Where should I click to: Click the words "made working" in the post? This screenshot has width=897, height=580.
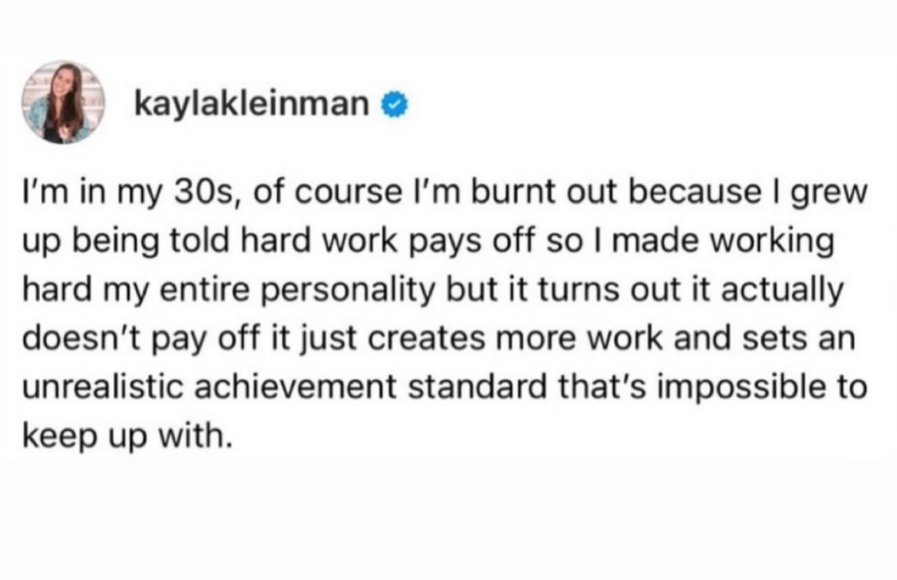(724, 242)
